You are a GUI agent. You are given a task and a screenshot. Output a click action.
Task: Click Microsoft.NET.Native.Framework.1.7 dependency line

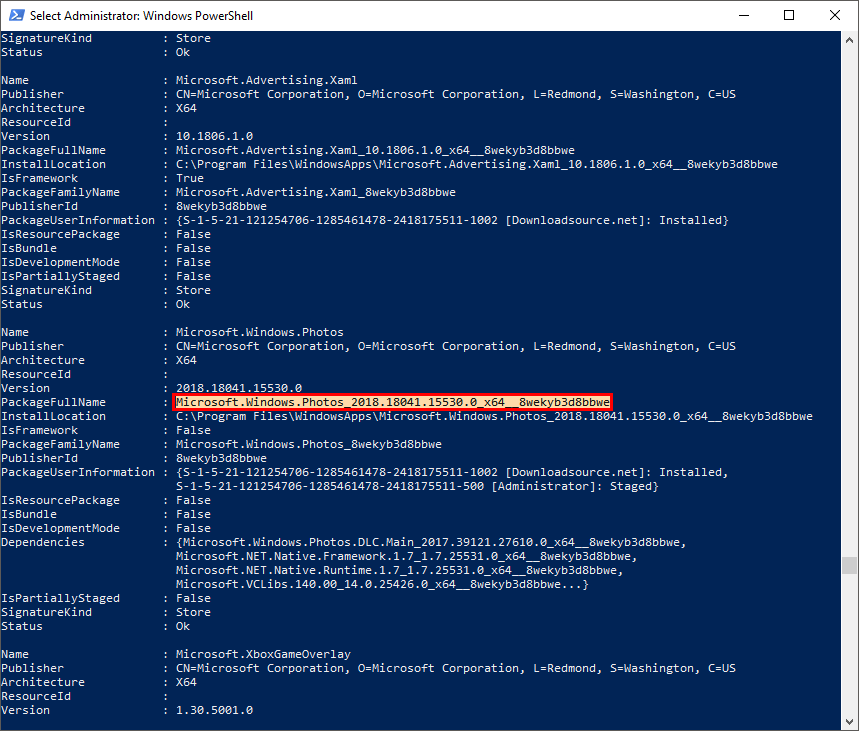406,557
